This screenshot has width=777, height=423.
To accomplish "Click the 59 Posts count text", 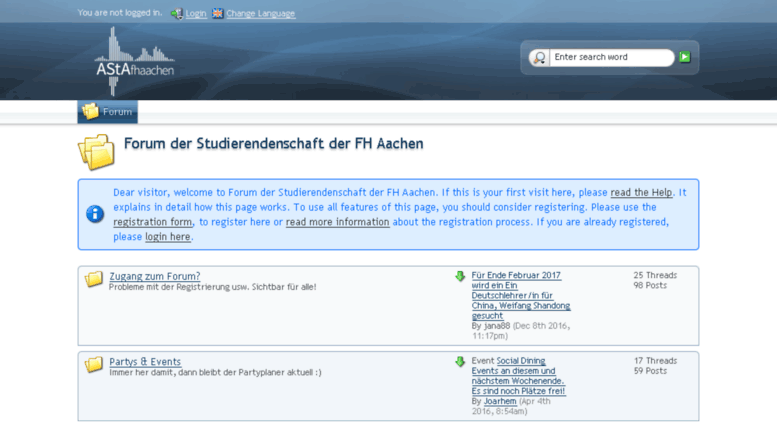I will click(x=650, y=371).
